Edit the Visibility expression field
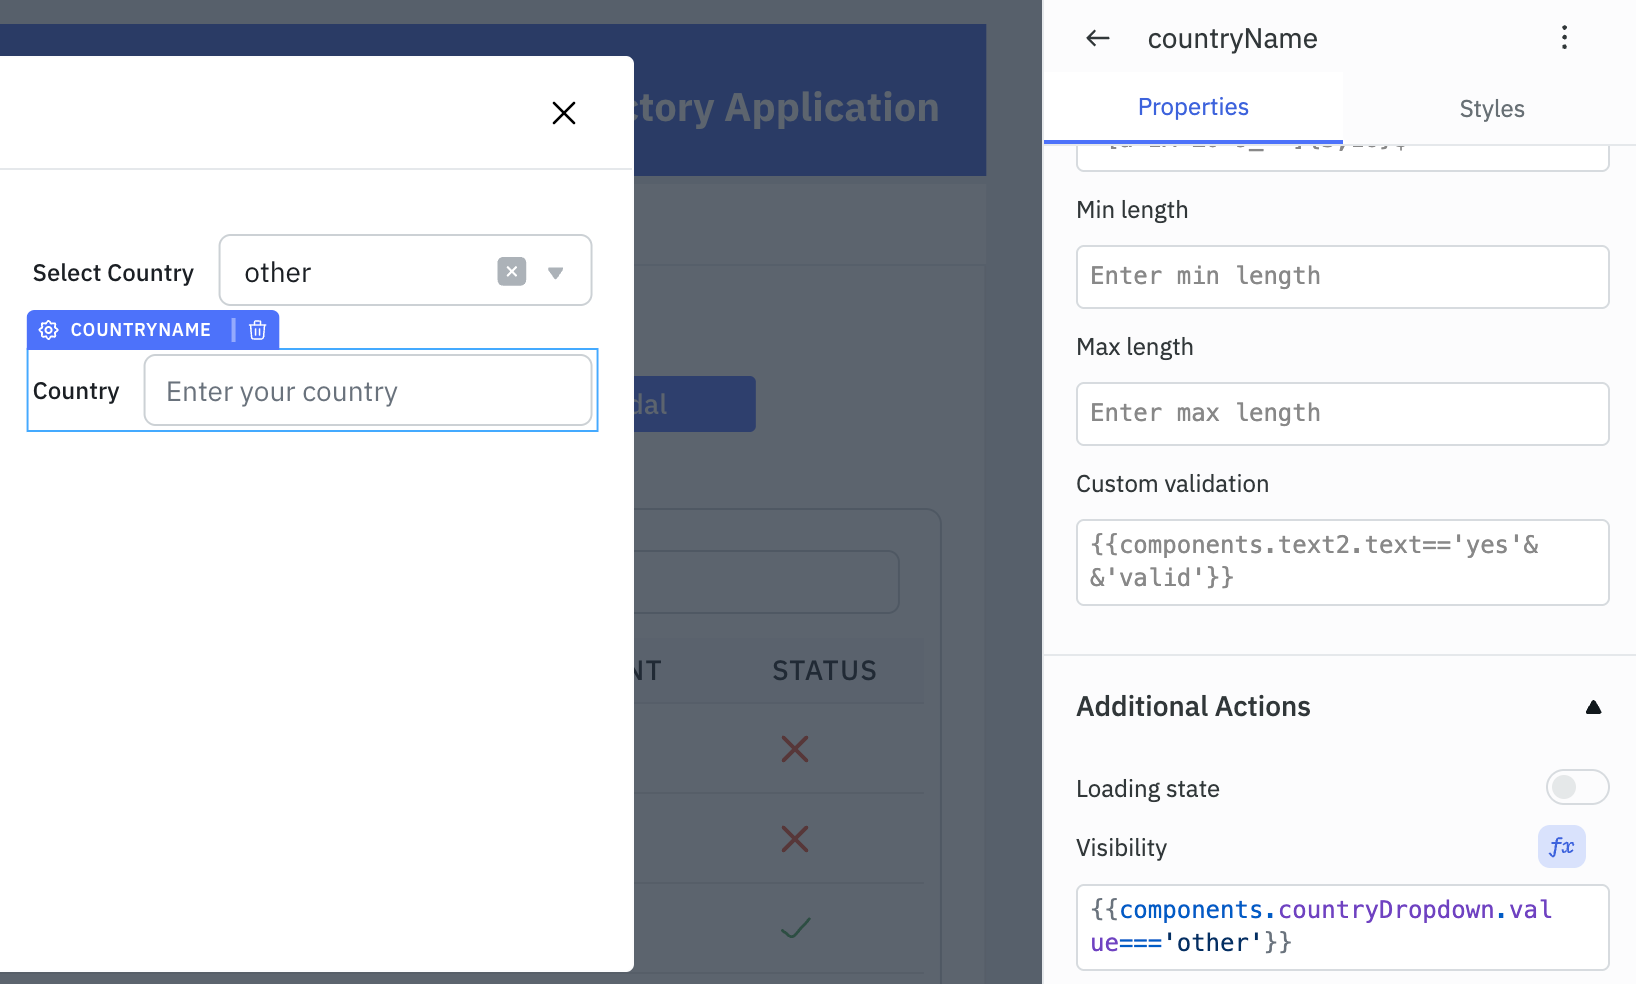 [1342, 927]
